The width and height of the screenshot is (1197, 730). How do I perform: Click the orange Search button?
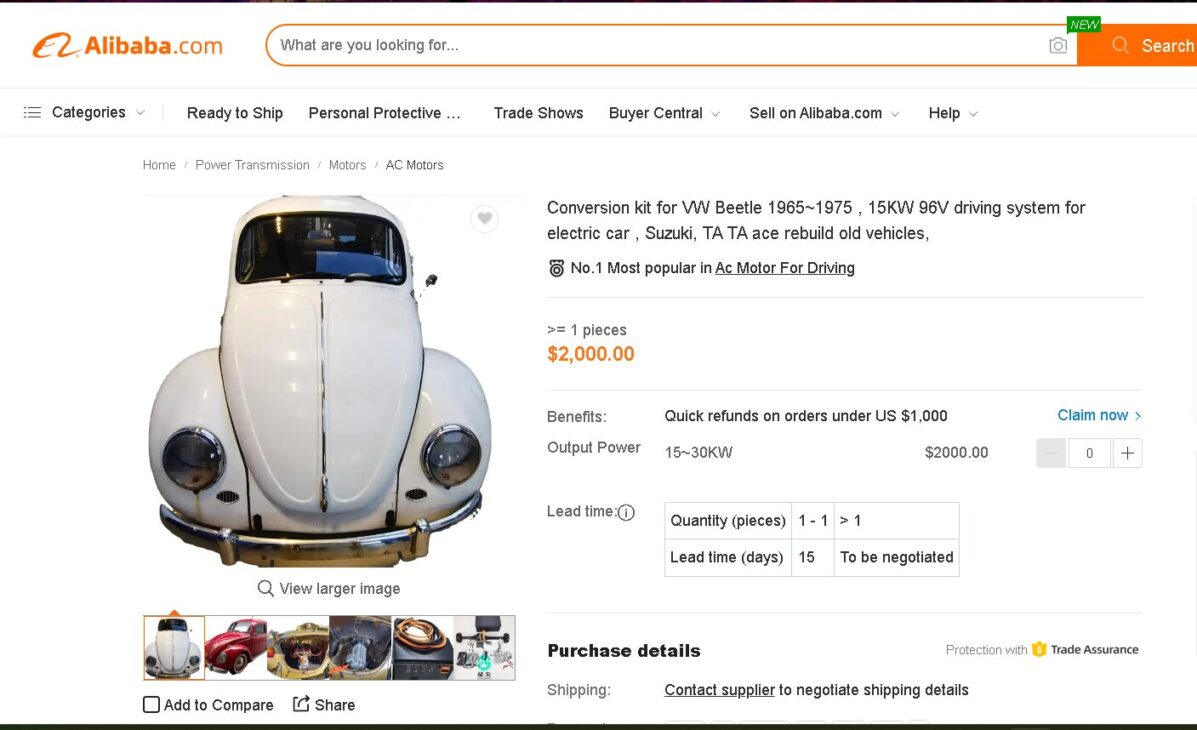coord(1150,46)
